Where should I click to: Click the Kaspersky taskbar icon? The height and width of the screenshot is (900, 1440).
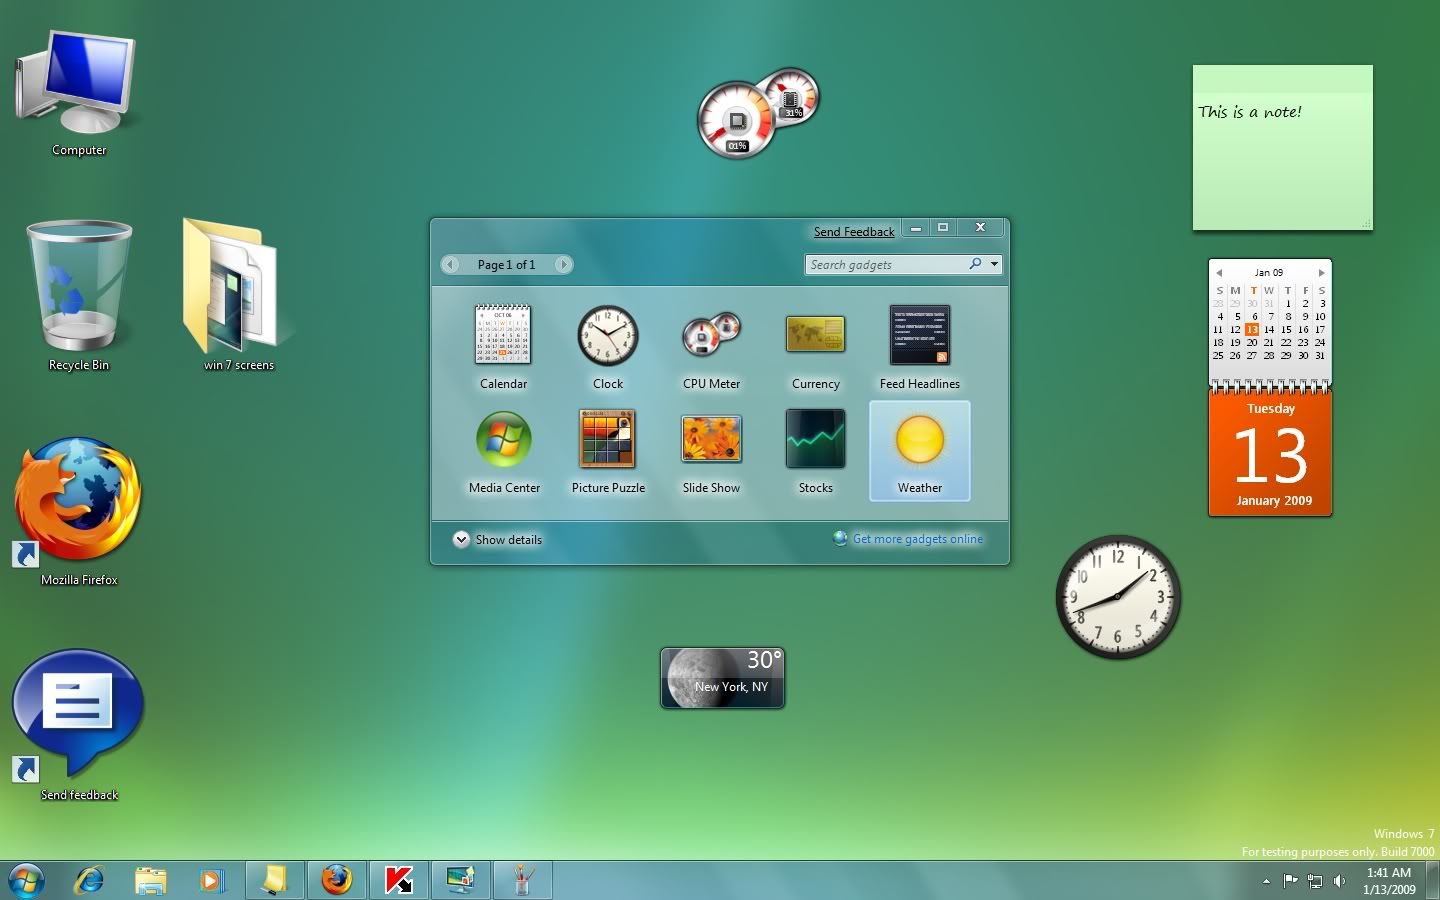399,880
